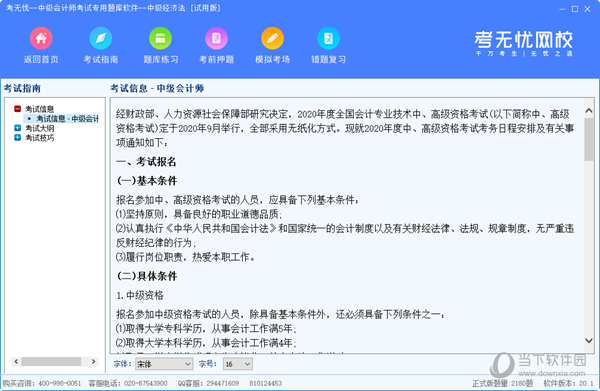Click the 购买咨询 phone number in status bar
Screen dimensions: 600x391
click(x=60, y=383)
